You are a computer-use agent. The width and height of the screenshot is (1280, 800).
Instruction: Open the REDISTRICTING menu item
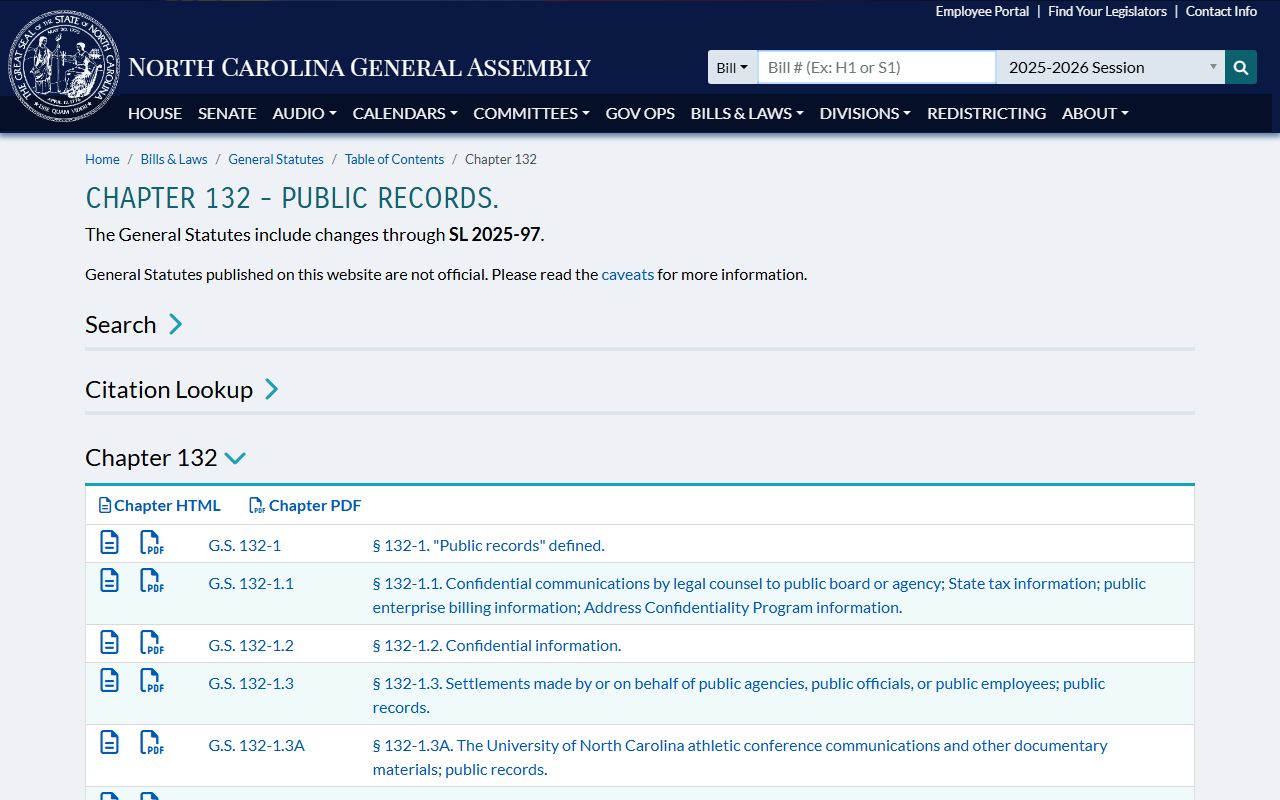(x=986, y=113)
